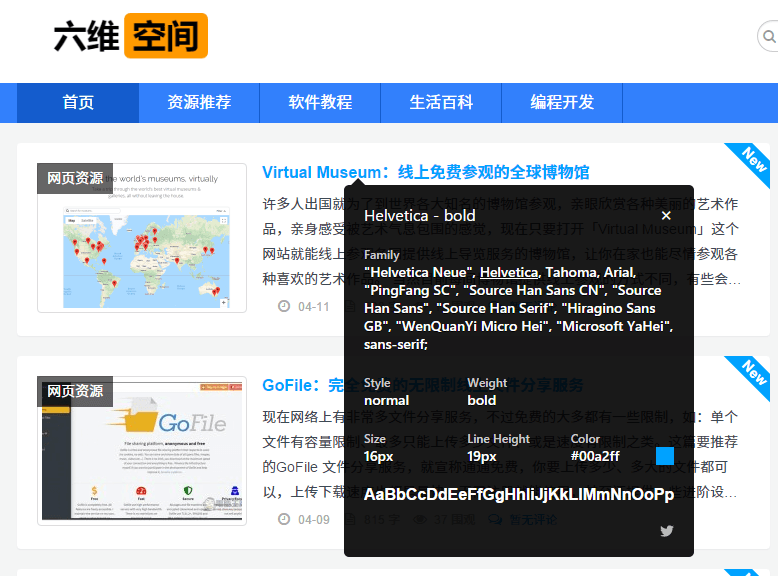Open the 软件教程 nav tab

(320, 103)
